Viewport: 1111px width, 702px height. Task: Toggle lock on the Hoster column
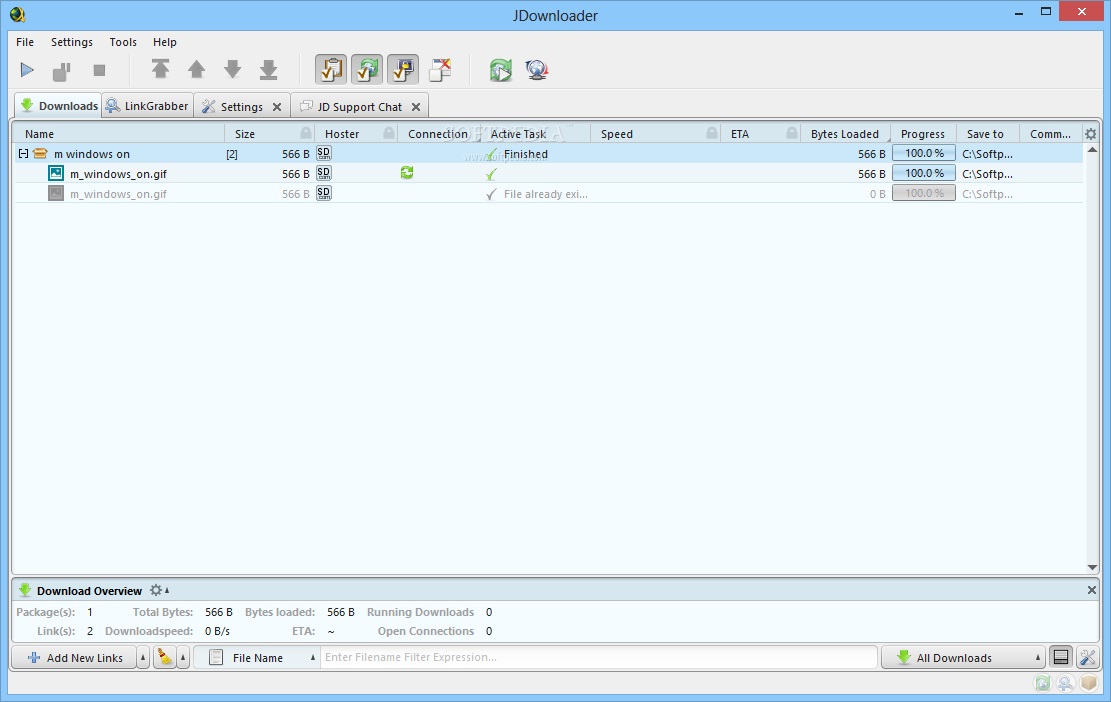389,133
